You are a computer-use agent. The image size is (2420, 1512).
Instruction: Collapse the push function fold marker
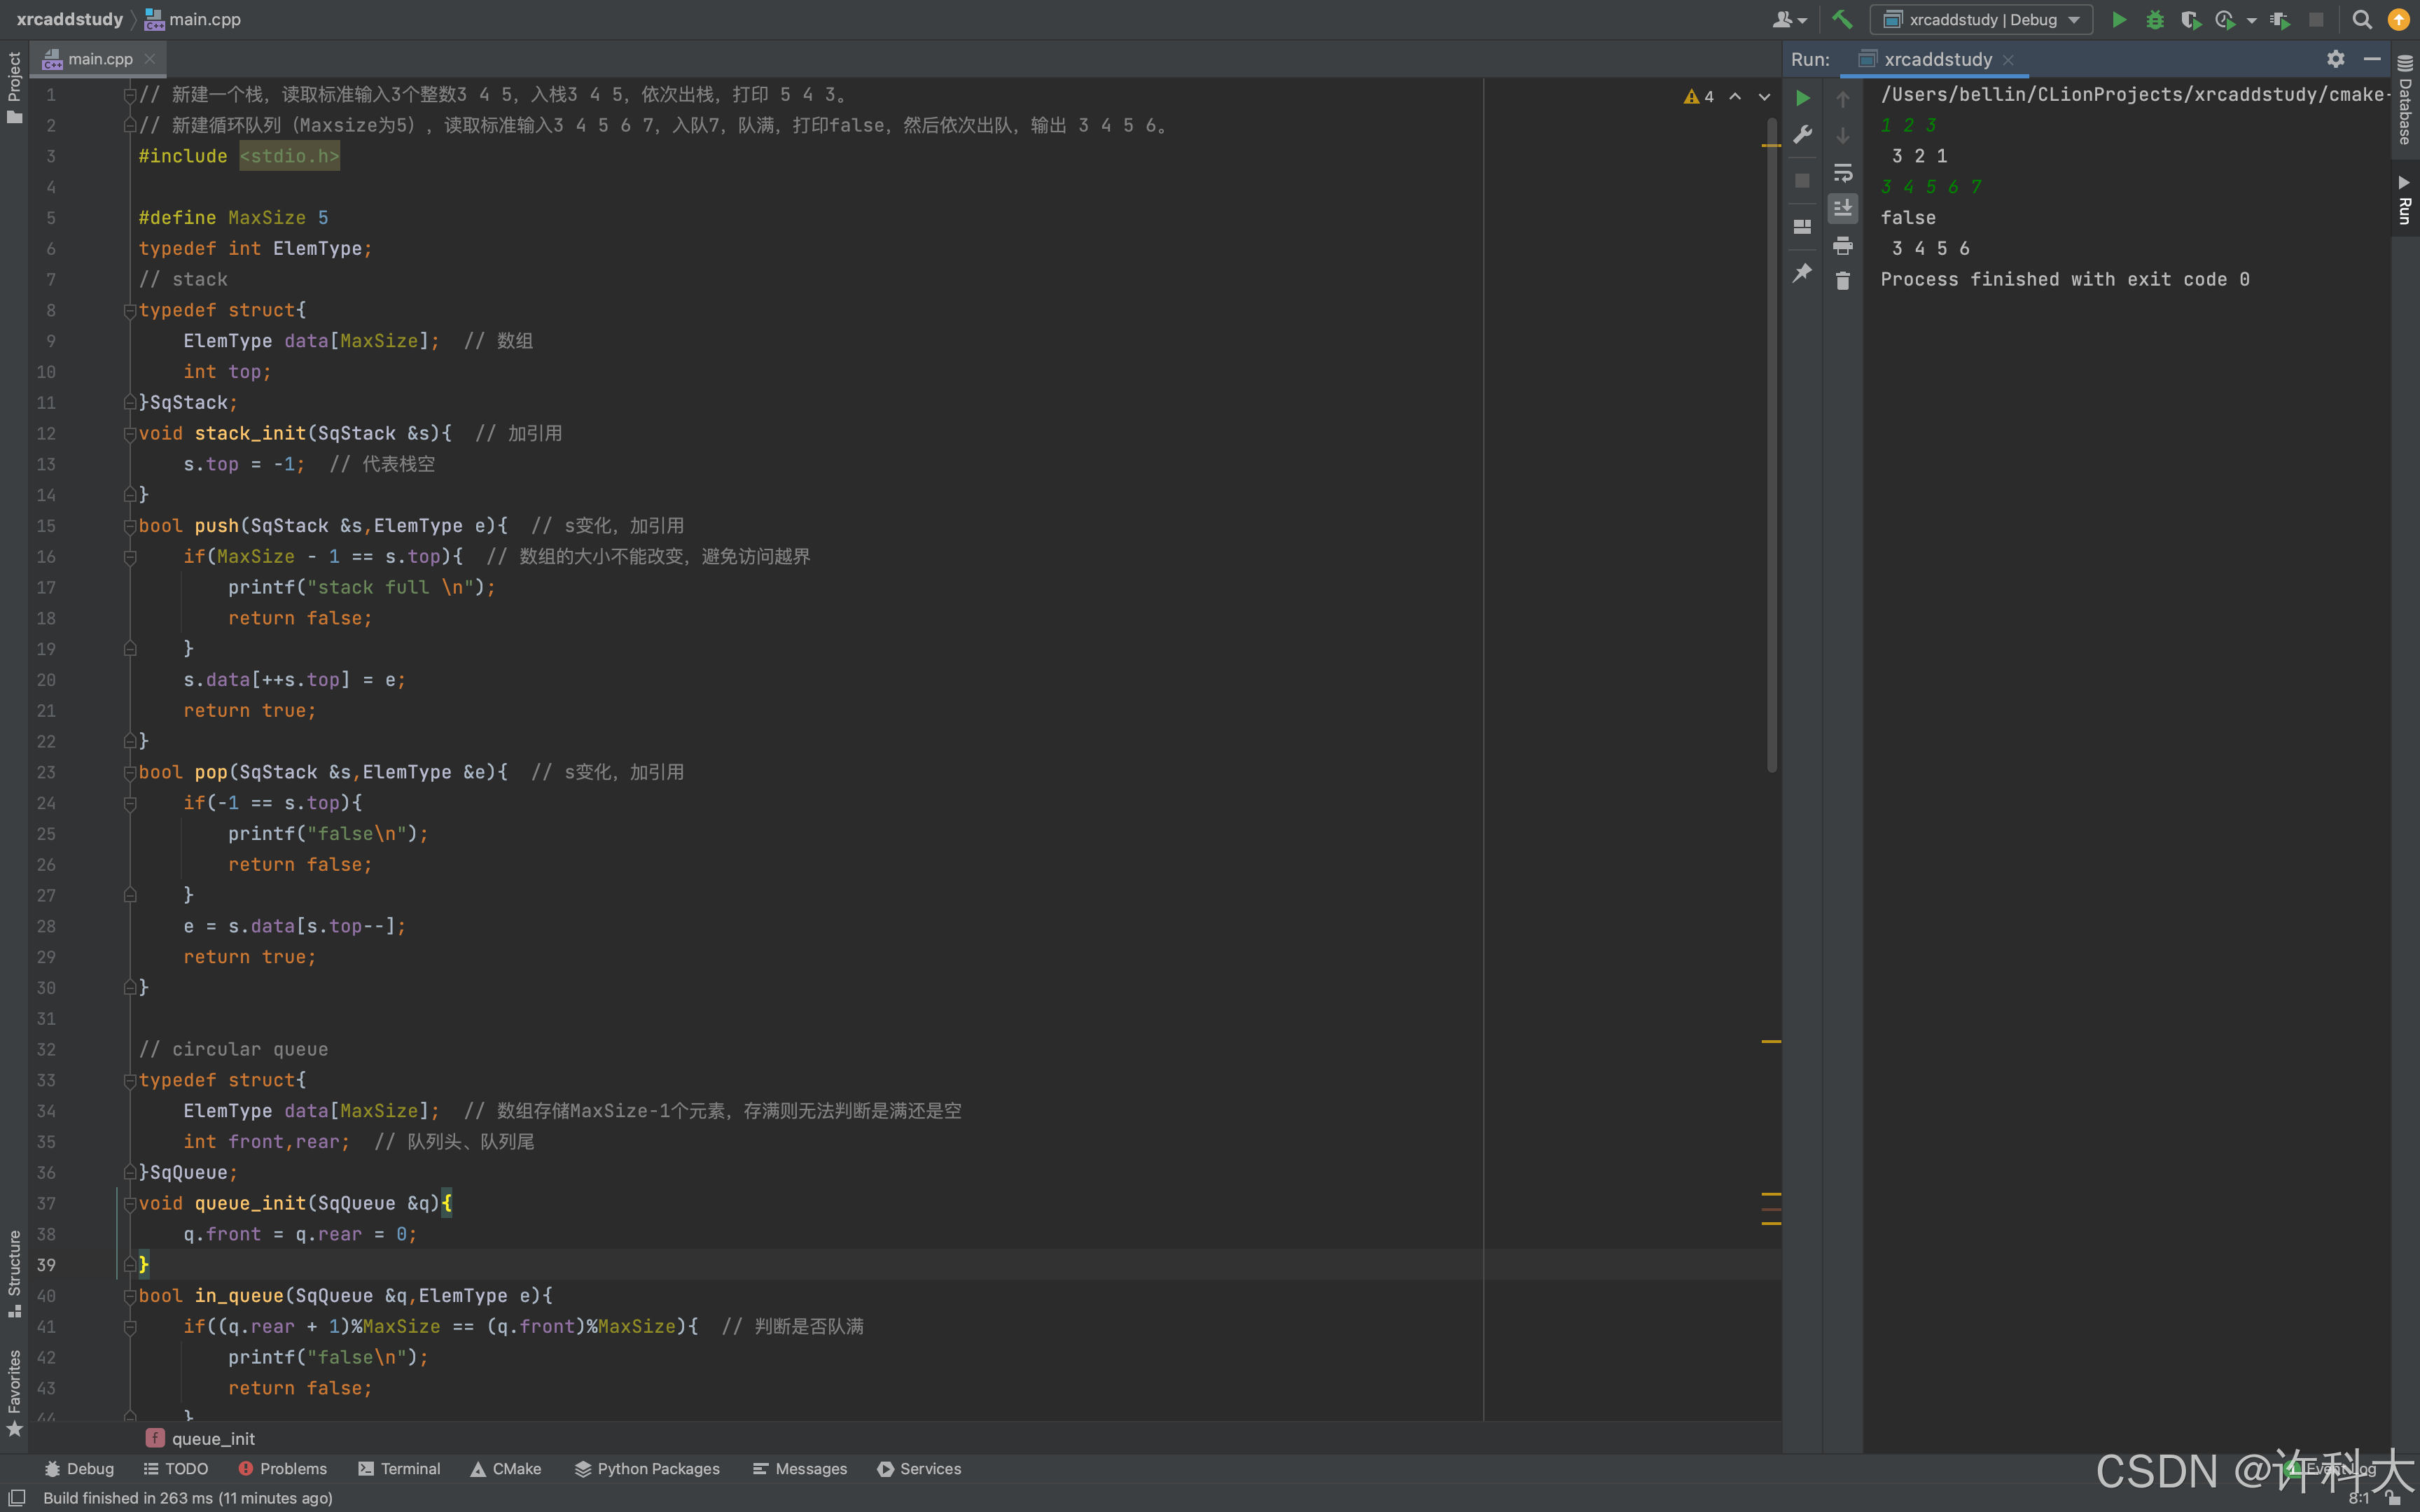pos(130,526)
